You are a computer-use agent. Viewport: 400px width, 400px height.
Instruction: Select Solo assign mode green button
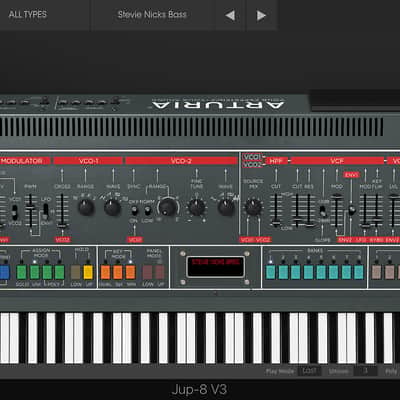(22, 272)
